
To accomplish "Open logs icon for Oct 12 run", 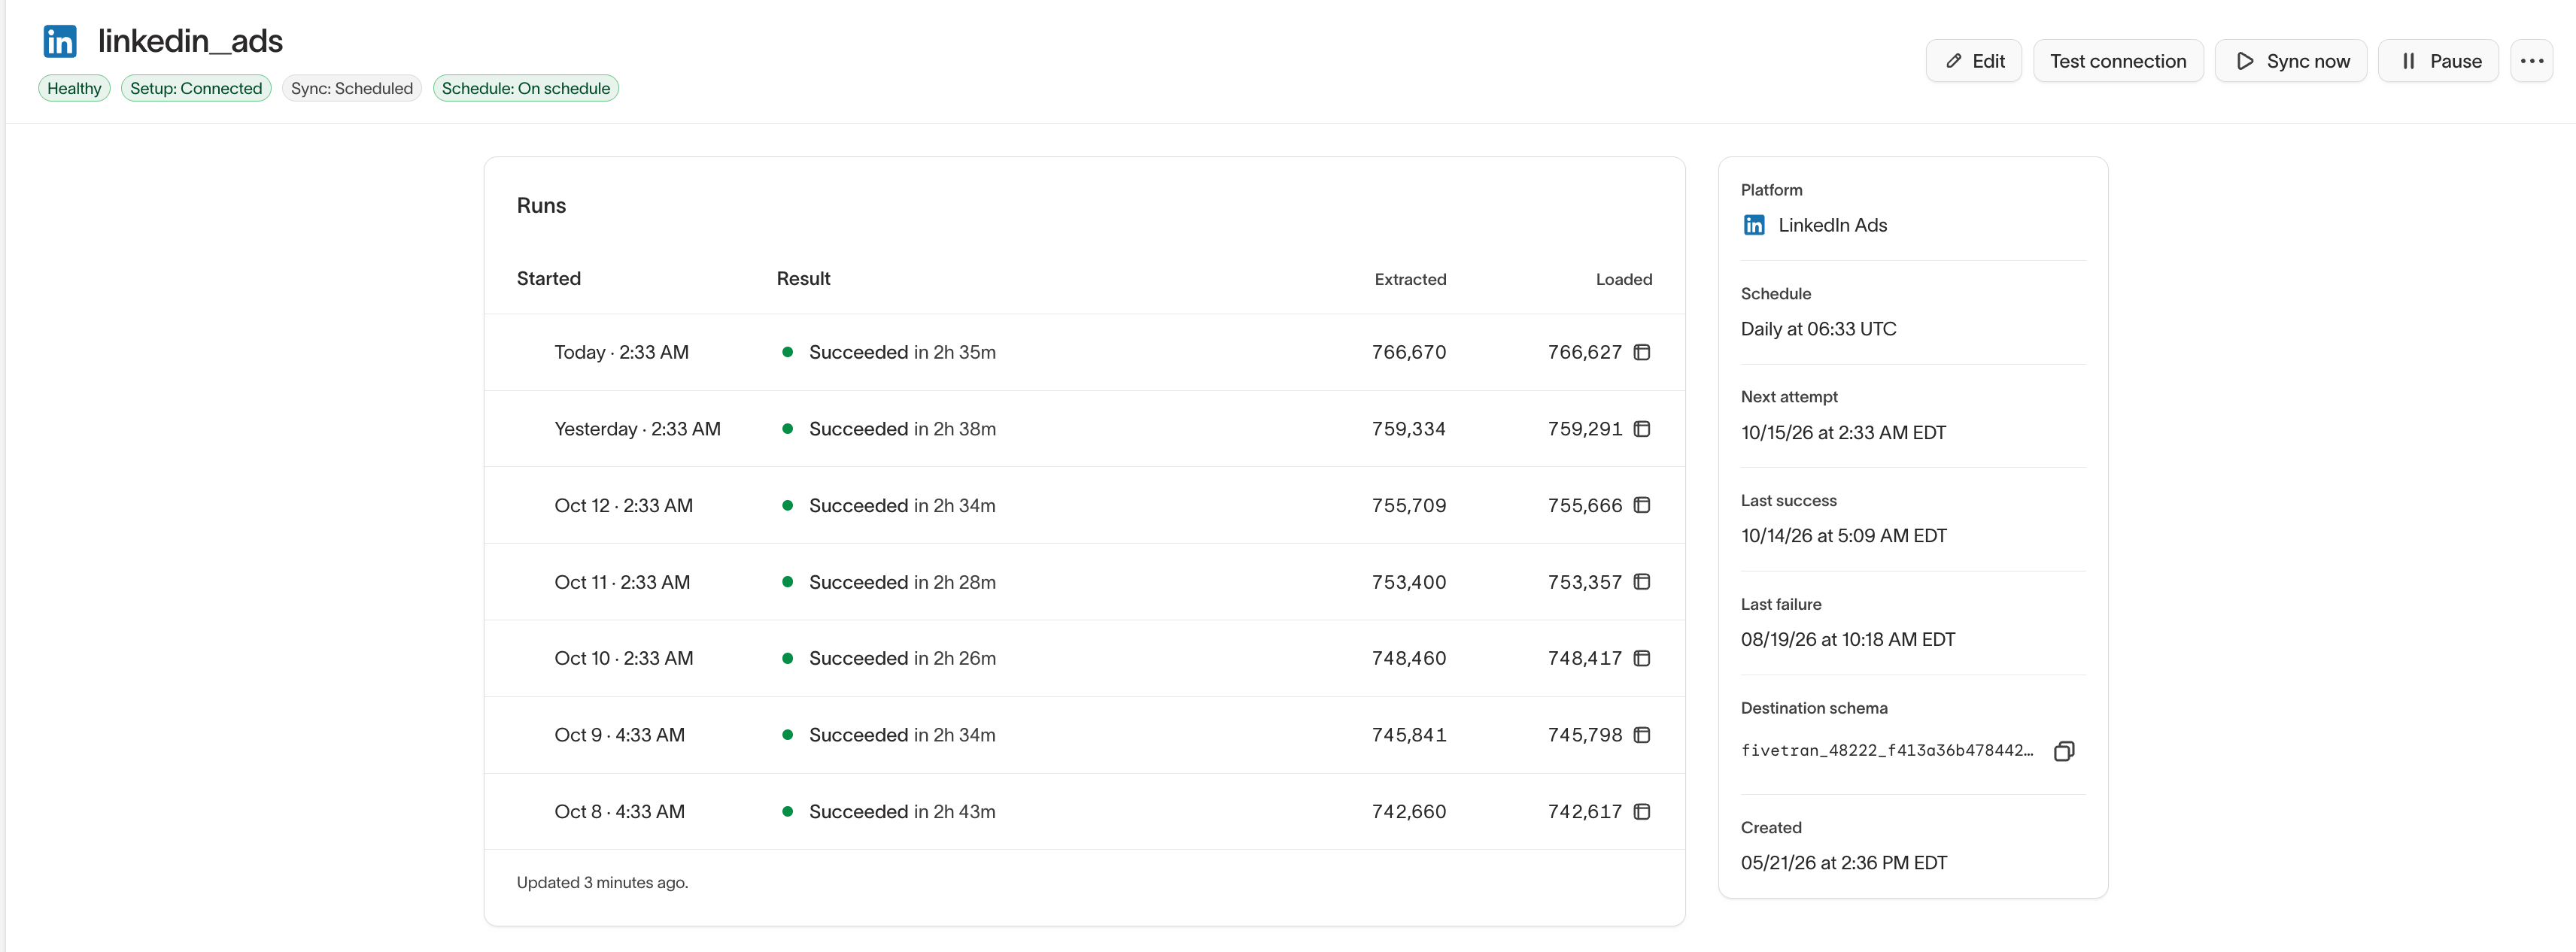I will [1641, 505].
